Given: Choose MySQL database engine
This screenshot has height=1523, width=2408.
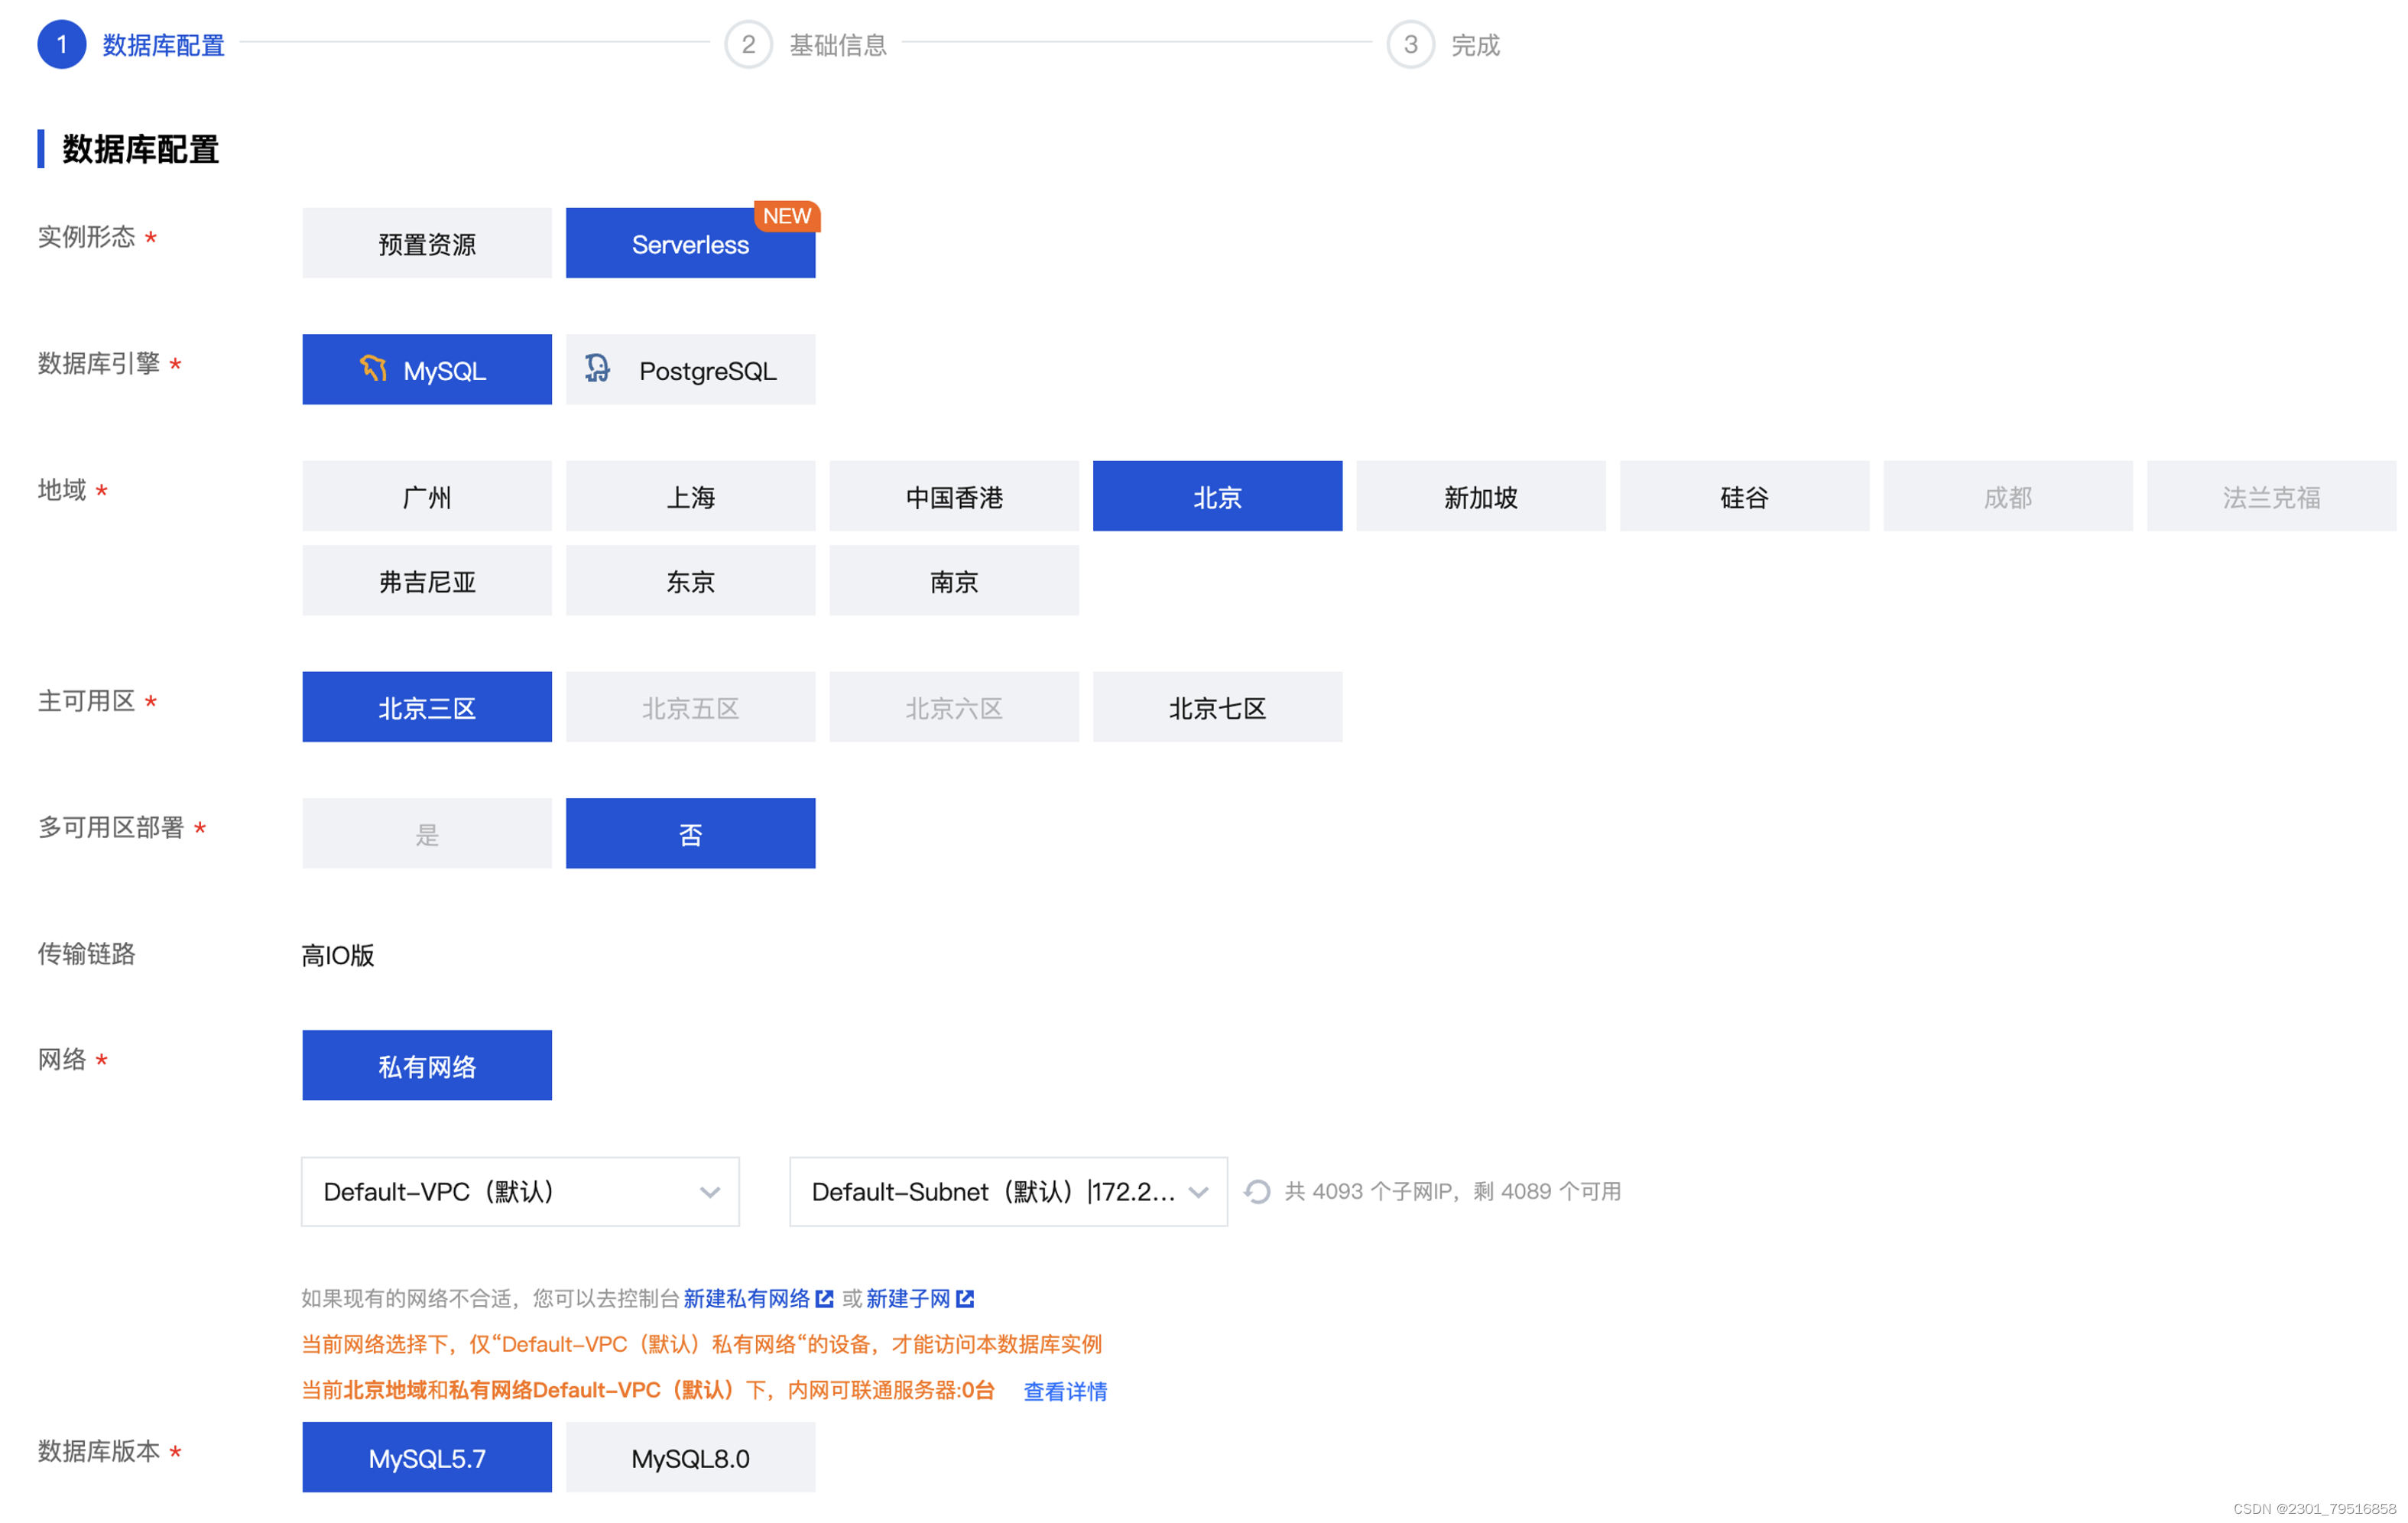Looking at the screenshot, I should (x=427, y=370).
